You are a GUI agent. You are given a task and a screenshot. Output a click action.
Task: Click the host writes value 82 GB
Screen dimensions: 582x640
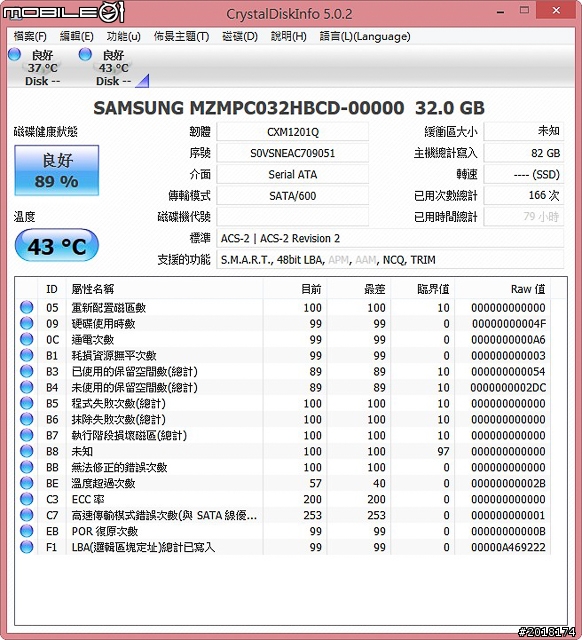pos(524,153)
